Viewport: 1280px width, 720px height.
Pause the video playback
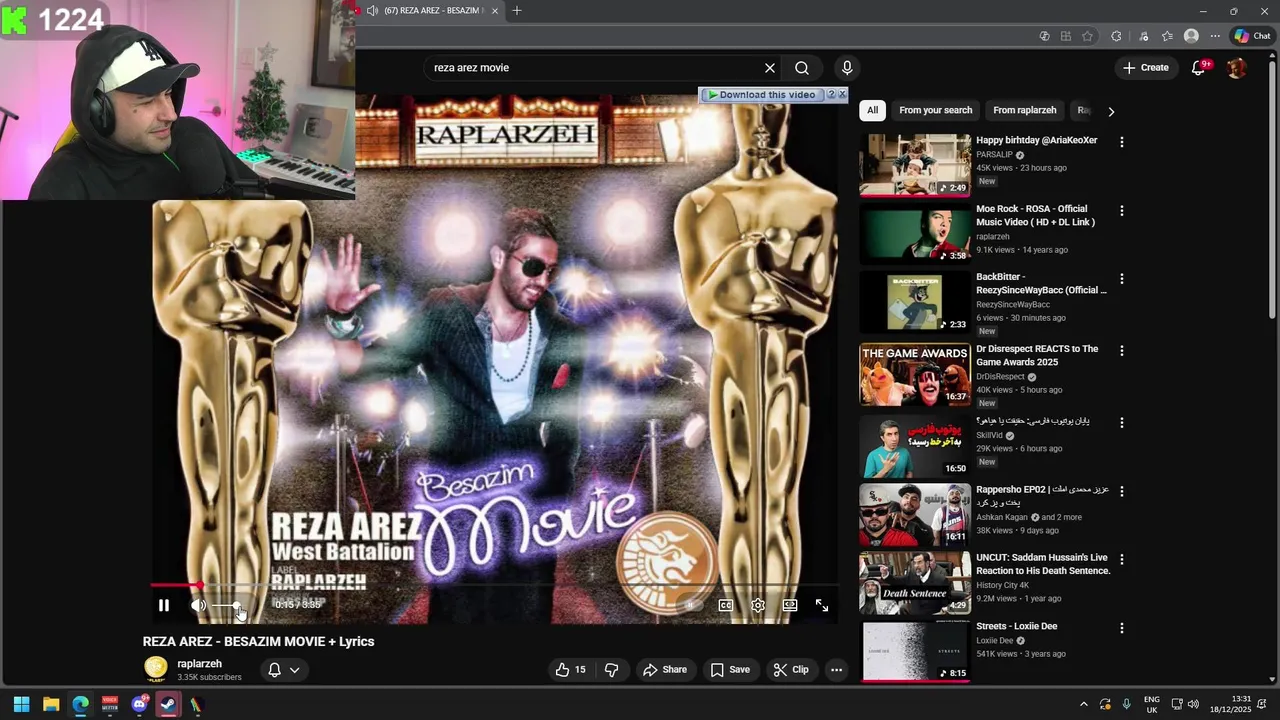[164, 605]
